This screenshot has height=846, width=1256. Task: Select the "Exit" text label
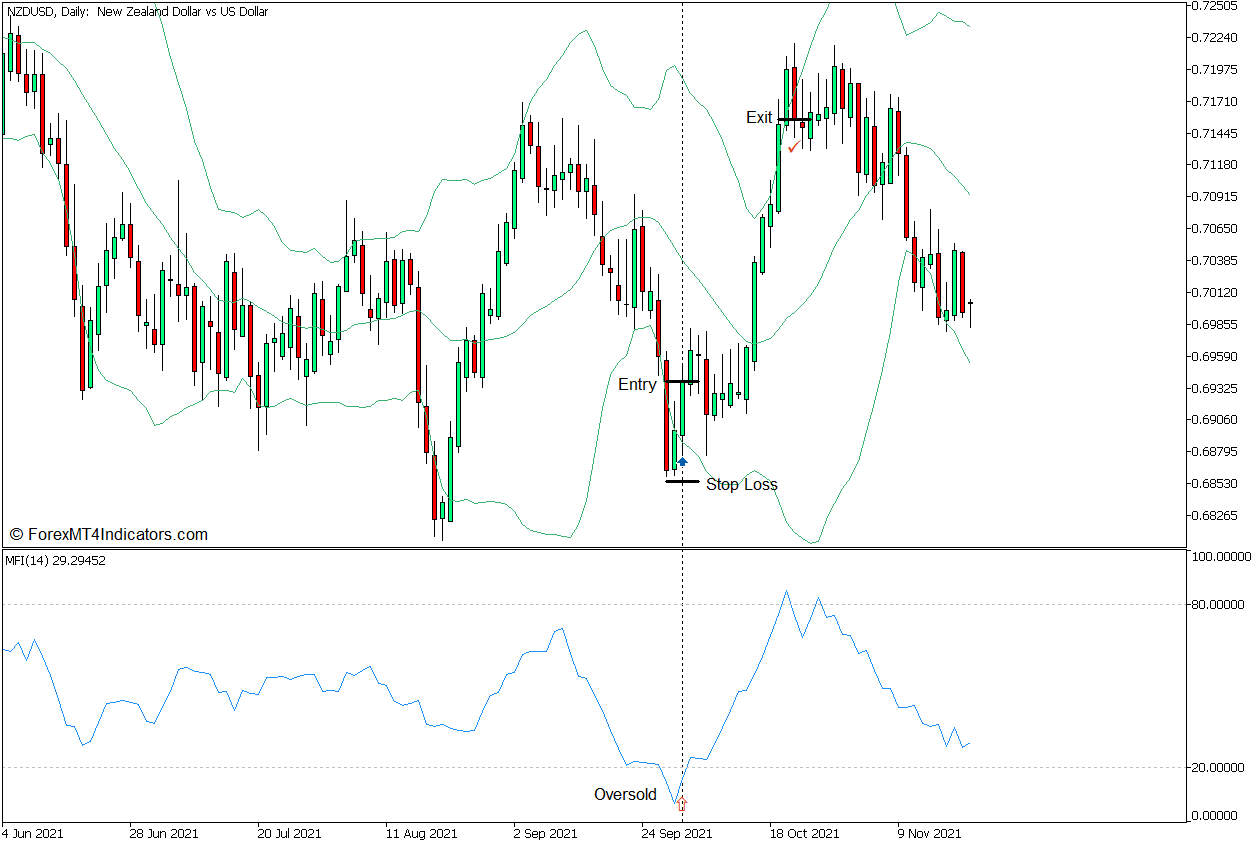(x=759, y=118)
